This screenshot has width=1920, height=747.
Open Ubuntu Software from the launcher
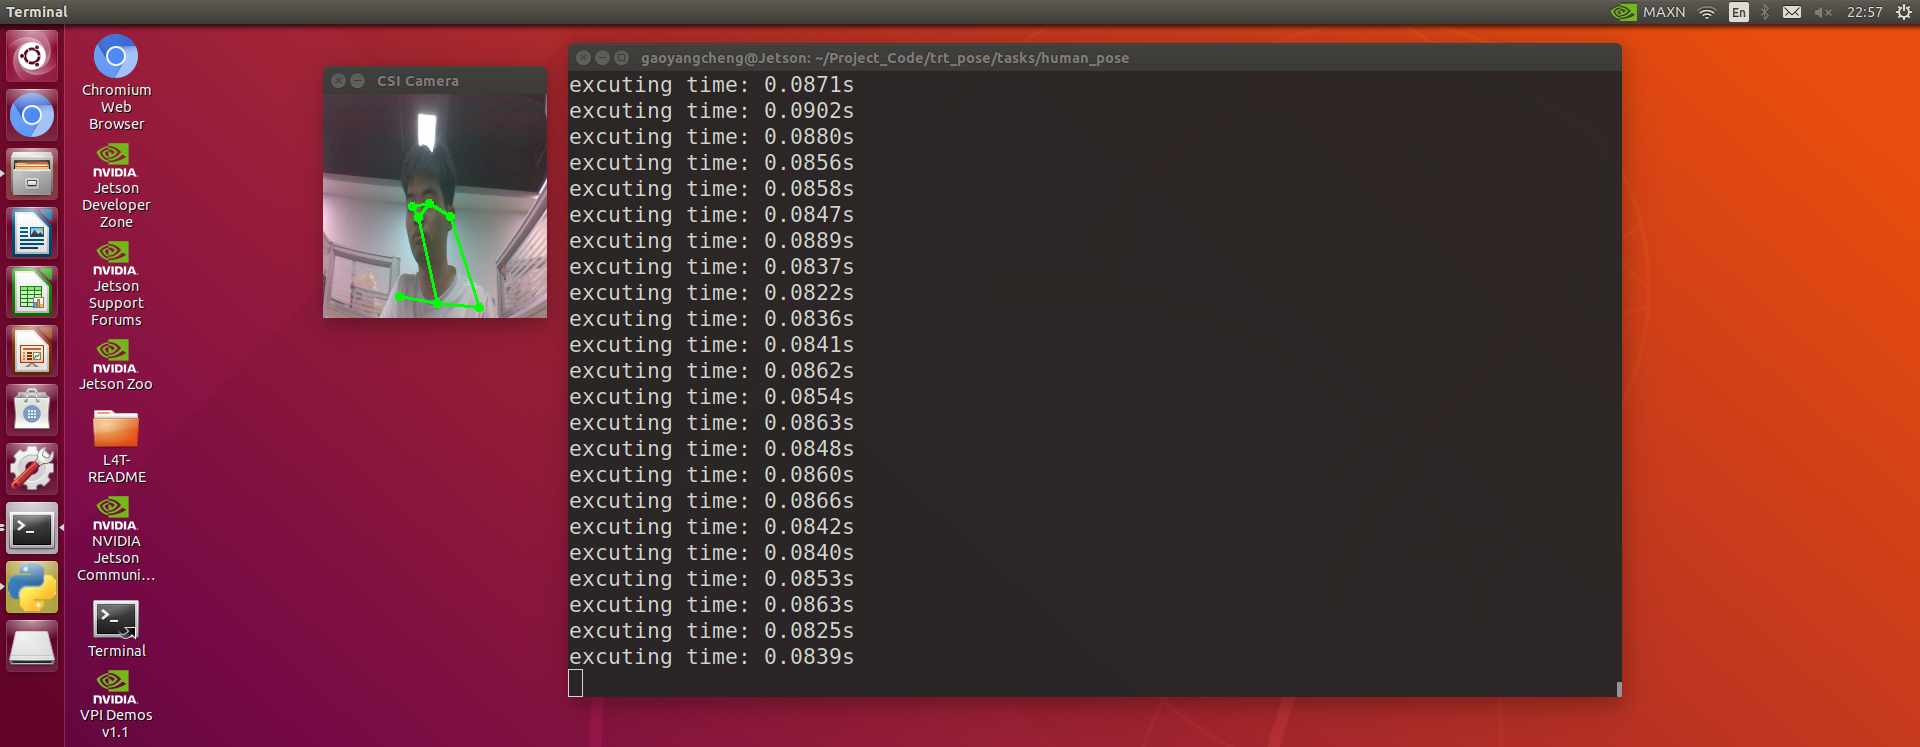click(32, 410)
